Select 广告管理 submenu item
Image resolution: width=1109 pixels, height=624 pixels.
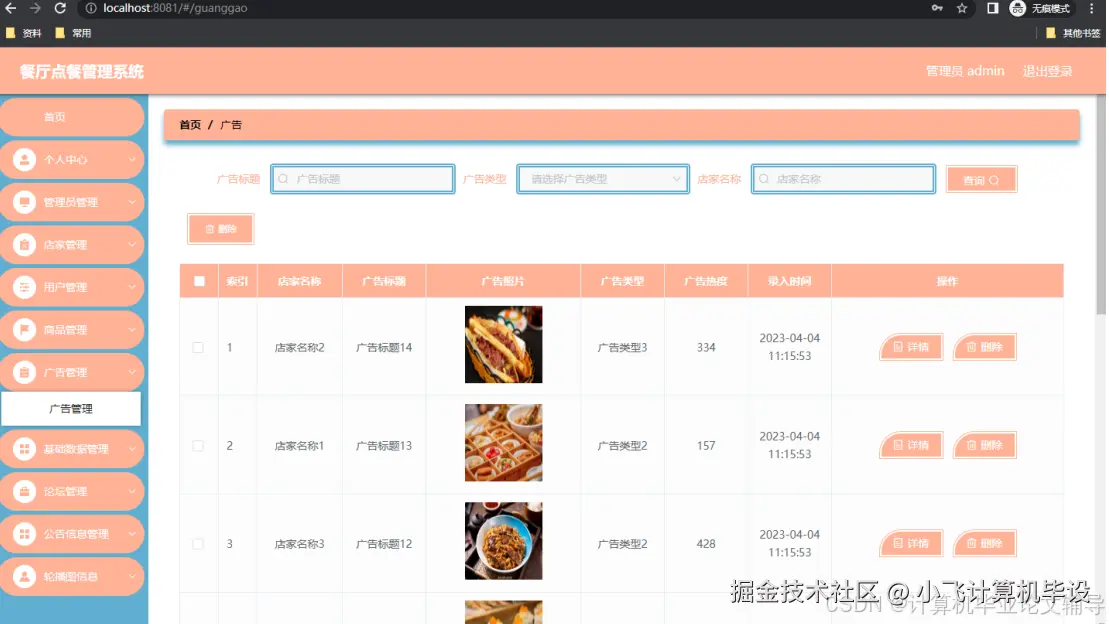72,408
